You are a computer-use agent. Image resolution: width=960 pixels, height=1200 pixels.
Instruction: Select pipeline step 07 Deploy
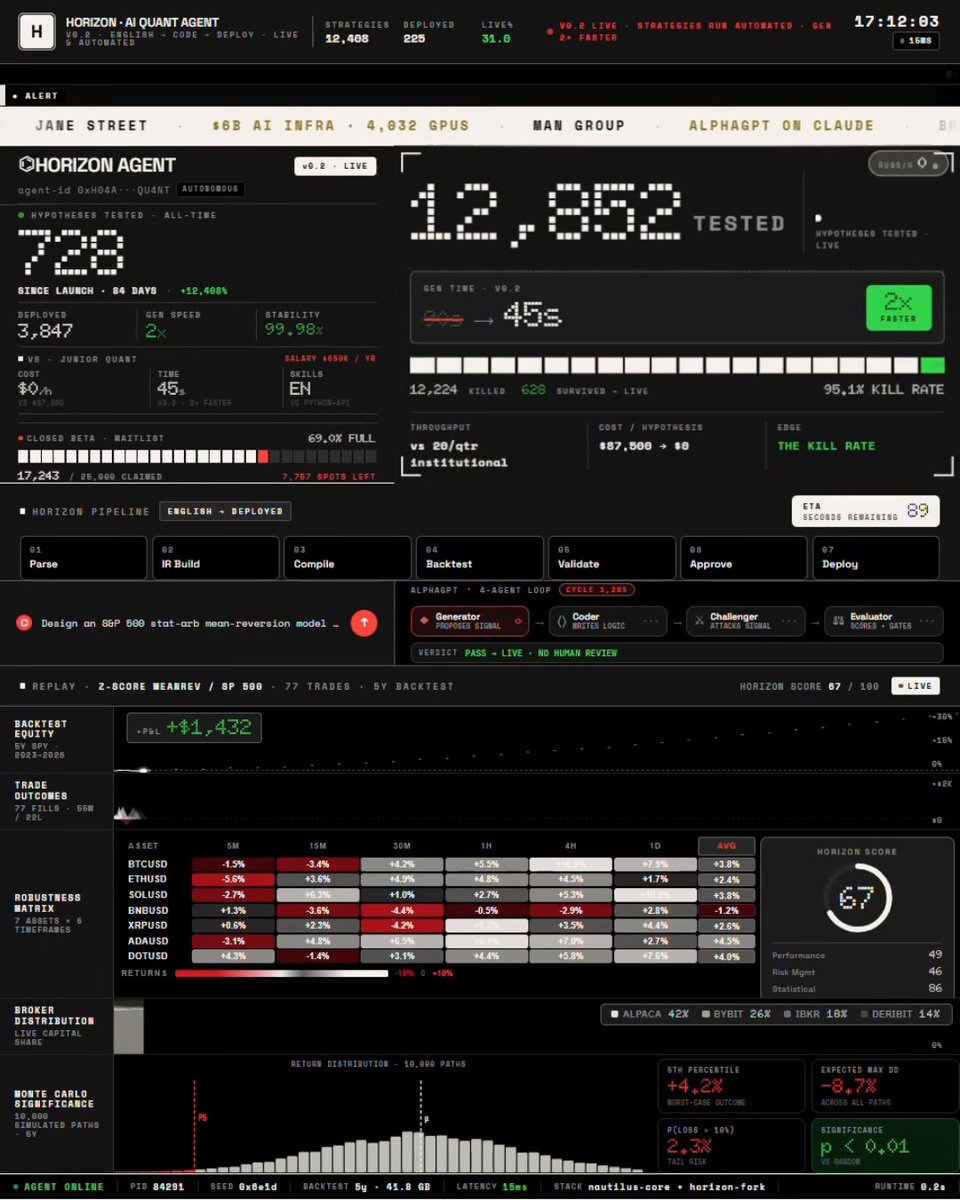tap(876, 558)
